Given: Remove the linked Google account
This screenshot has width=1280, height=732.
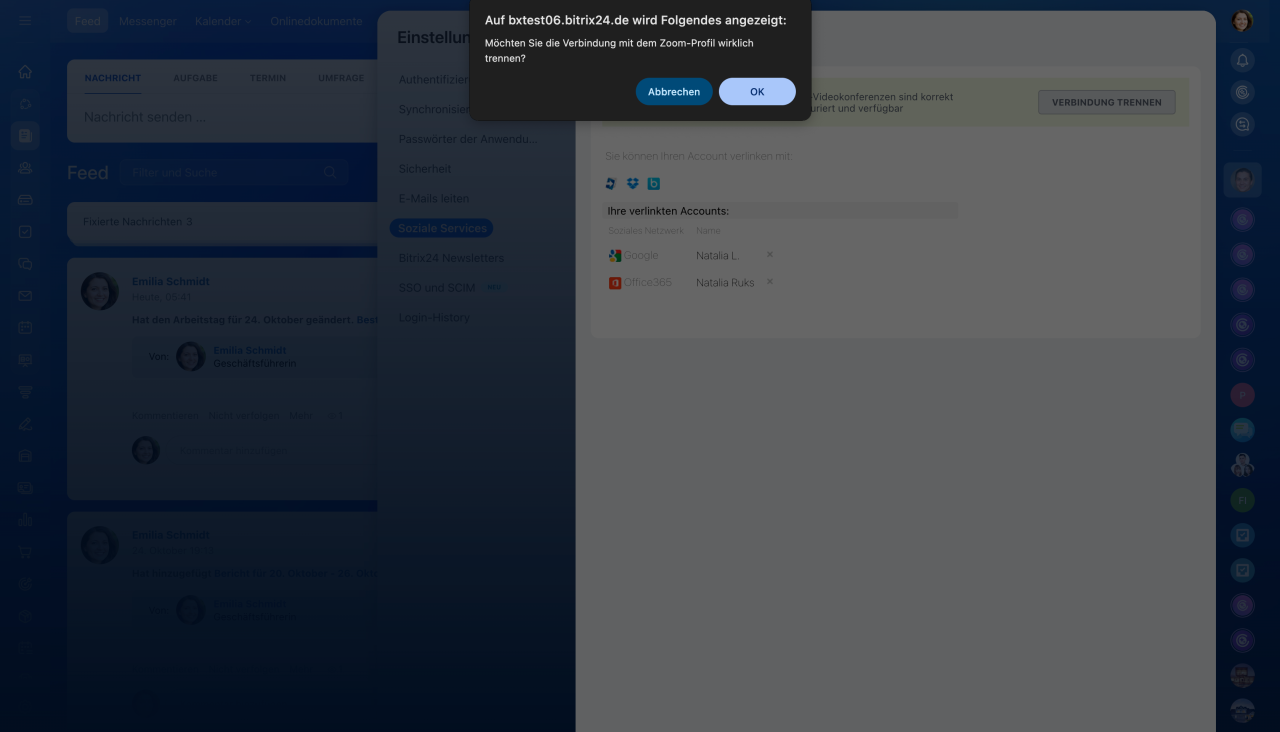Looking at the screenshot, I should 769,255.
